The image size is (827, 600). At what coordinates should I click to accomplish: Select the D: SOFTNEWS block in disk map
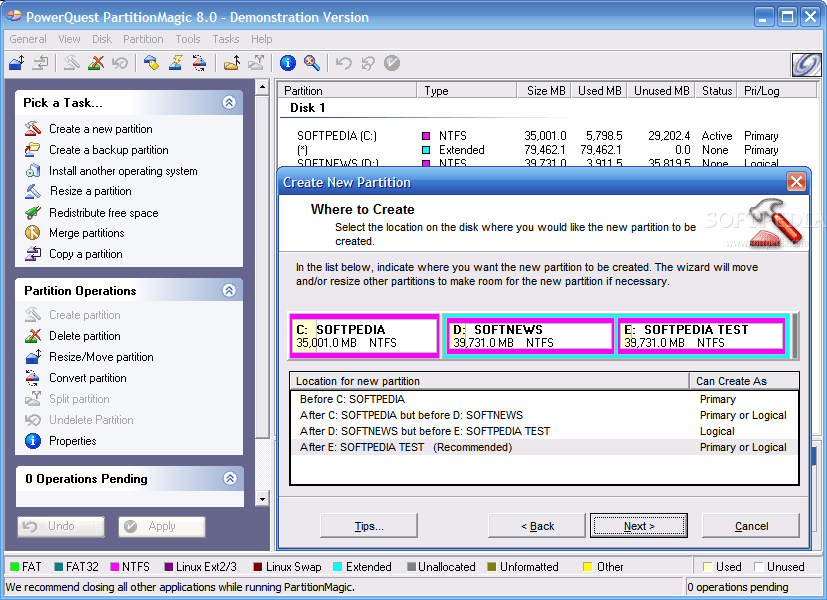(530, 336)
